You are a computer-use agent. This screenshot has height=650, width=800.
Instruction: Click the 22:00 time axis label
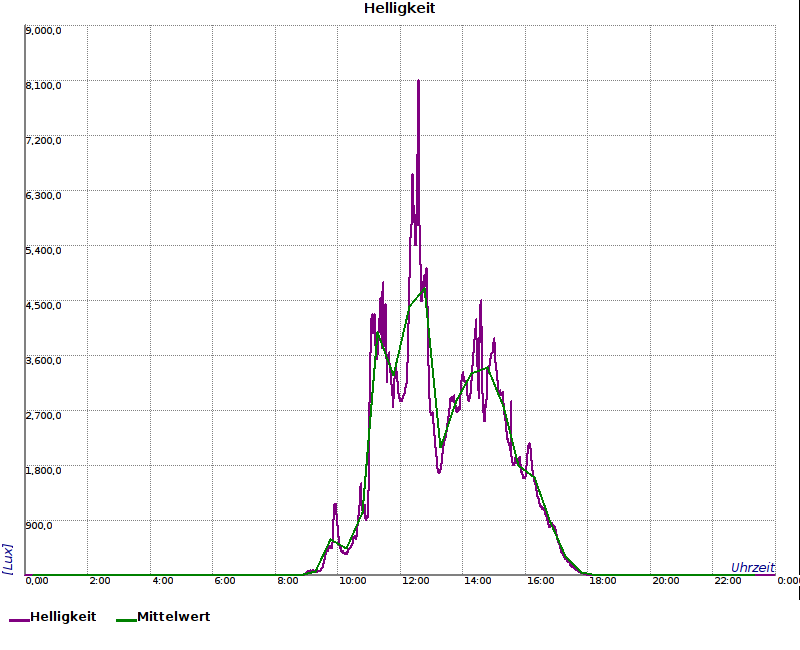[x=728, y=581]
